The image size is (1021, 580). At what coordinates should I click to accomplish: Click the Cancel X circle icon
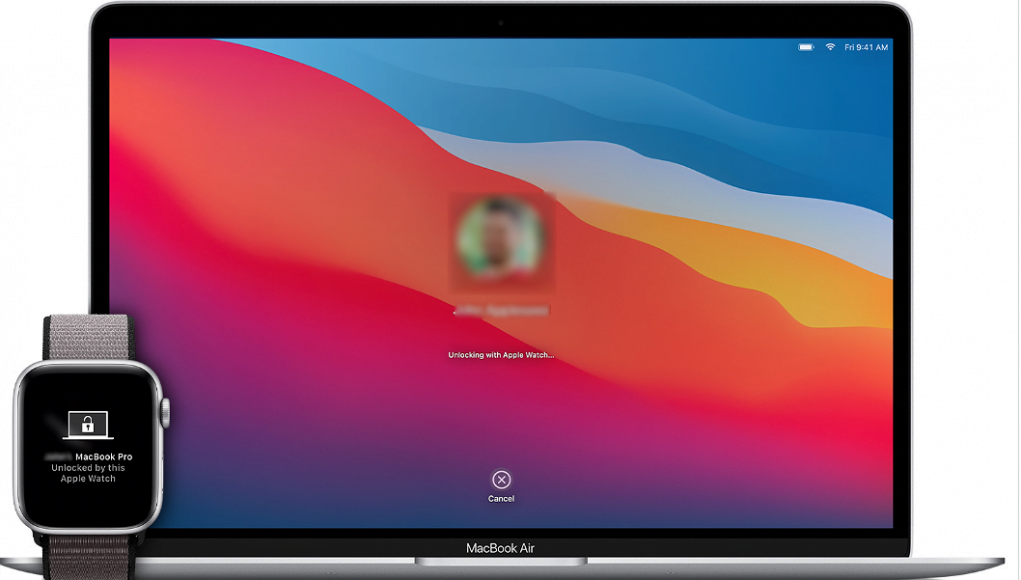coord(501,479)
